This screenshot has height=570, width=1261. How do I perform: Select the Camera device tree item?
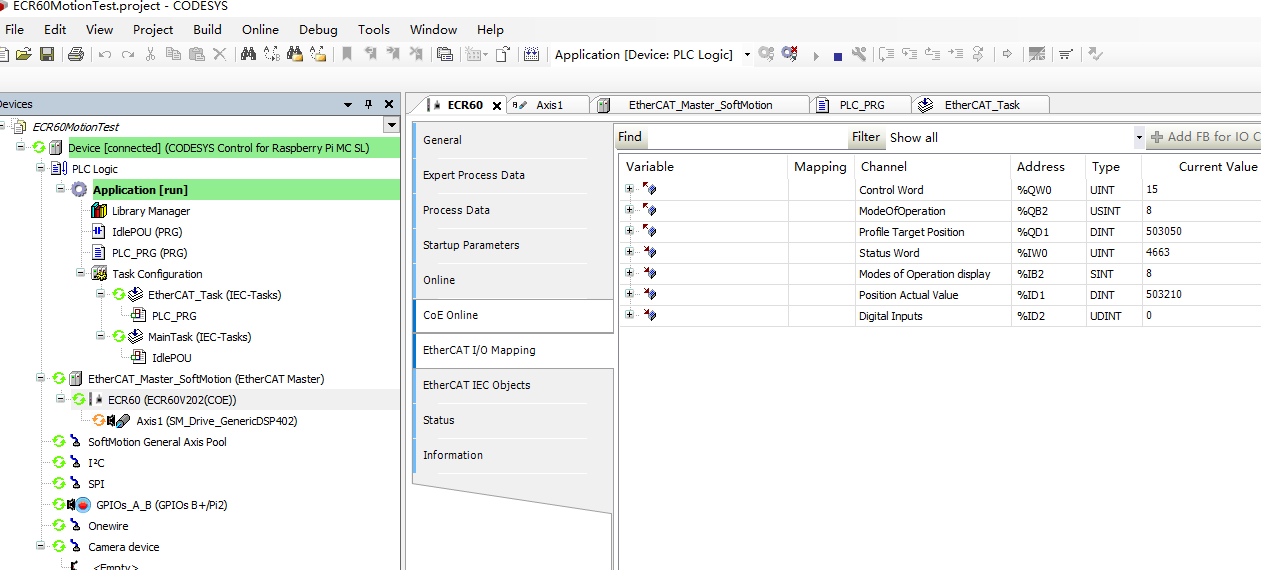coord(123,547)
